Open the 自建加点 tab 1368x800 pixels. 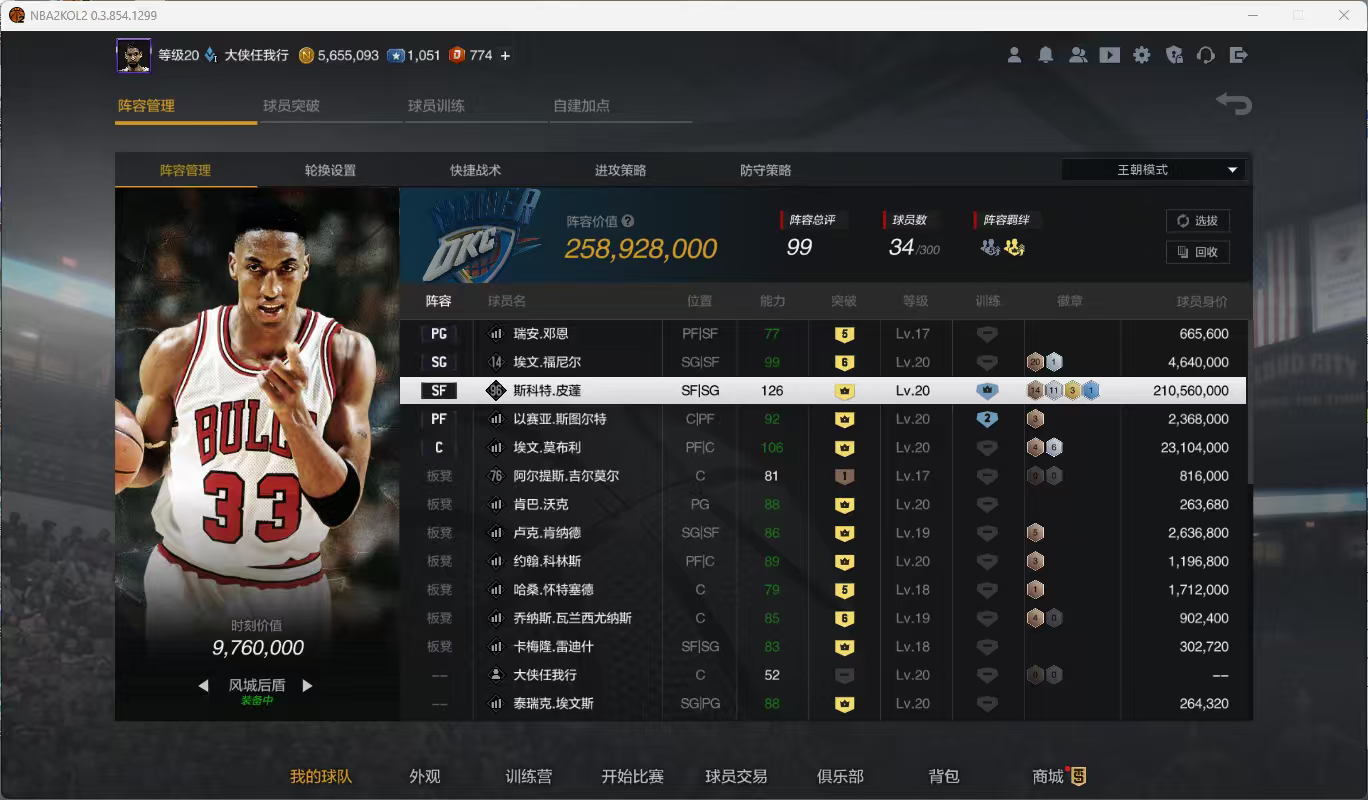(x=582, y=105)
